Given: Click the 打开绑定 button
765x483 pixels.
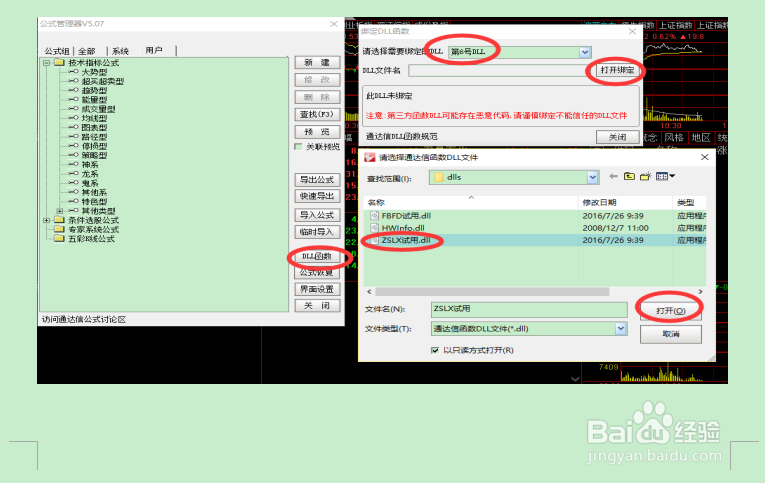Looking at the screenshot, I should [617, 70].
